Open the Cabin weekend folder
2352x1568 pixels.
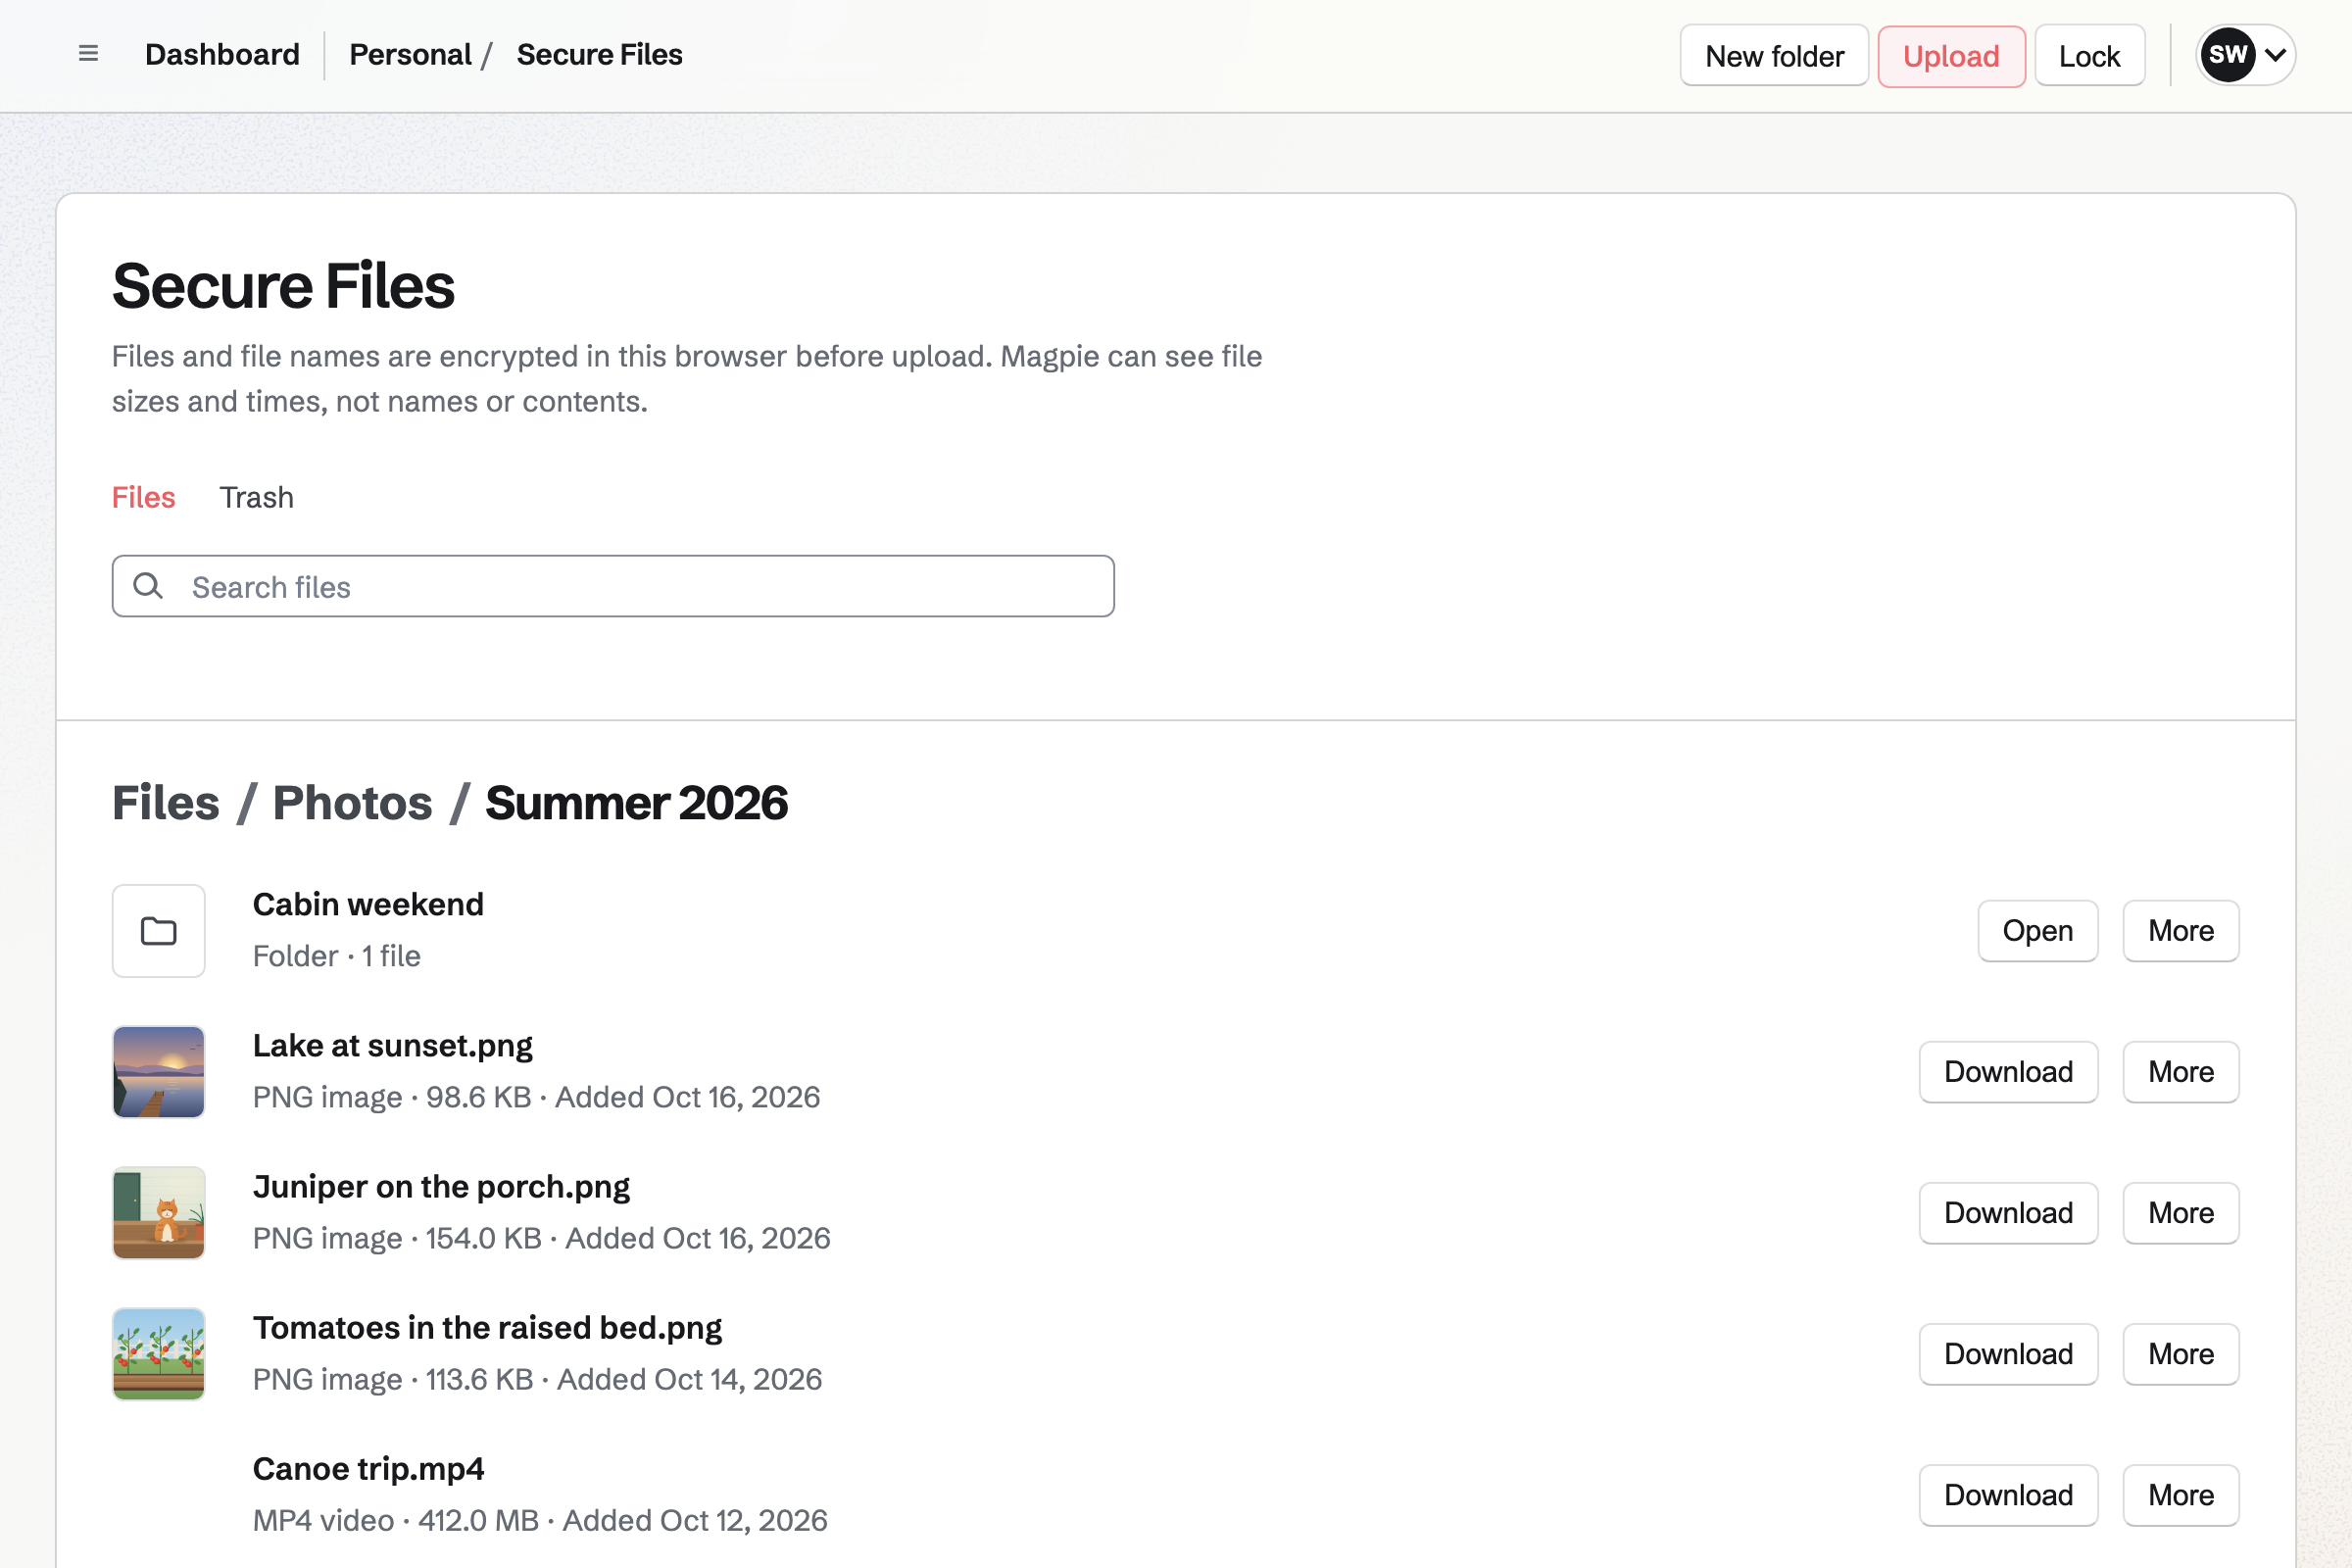point(2038,931)
